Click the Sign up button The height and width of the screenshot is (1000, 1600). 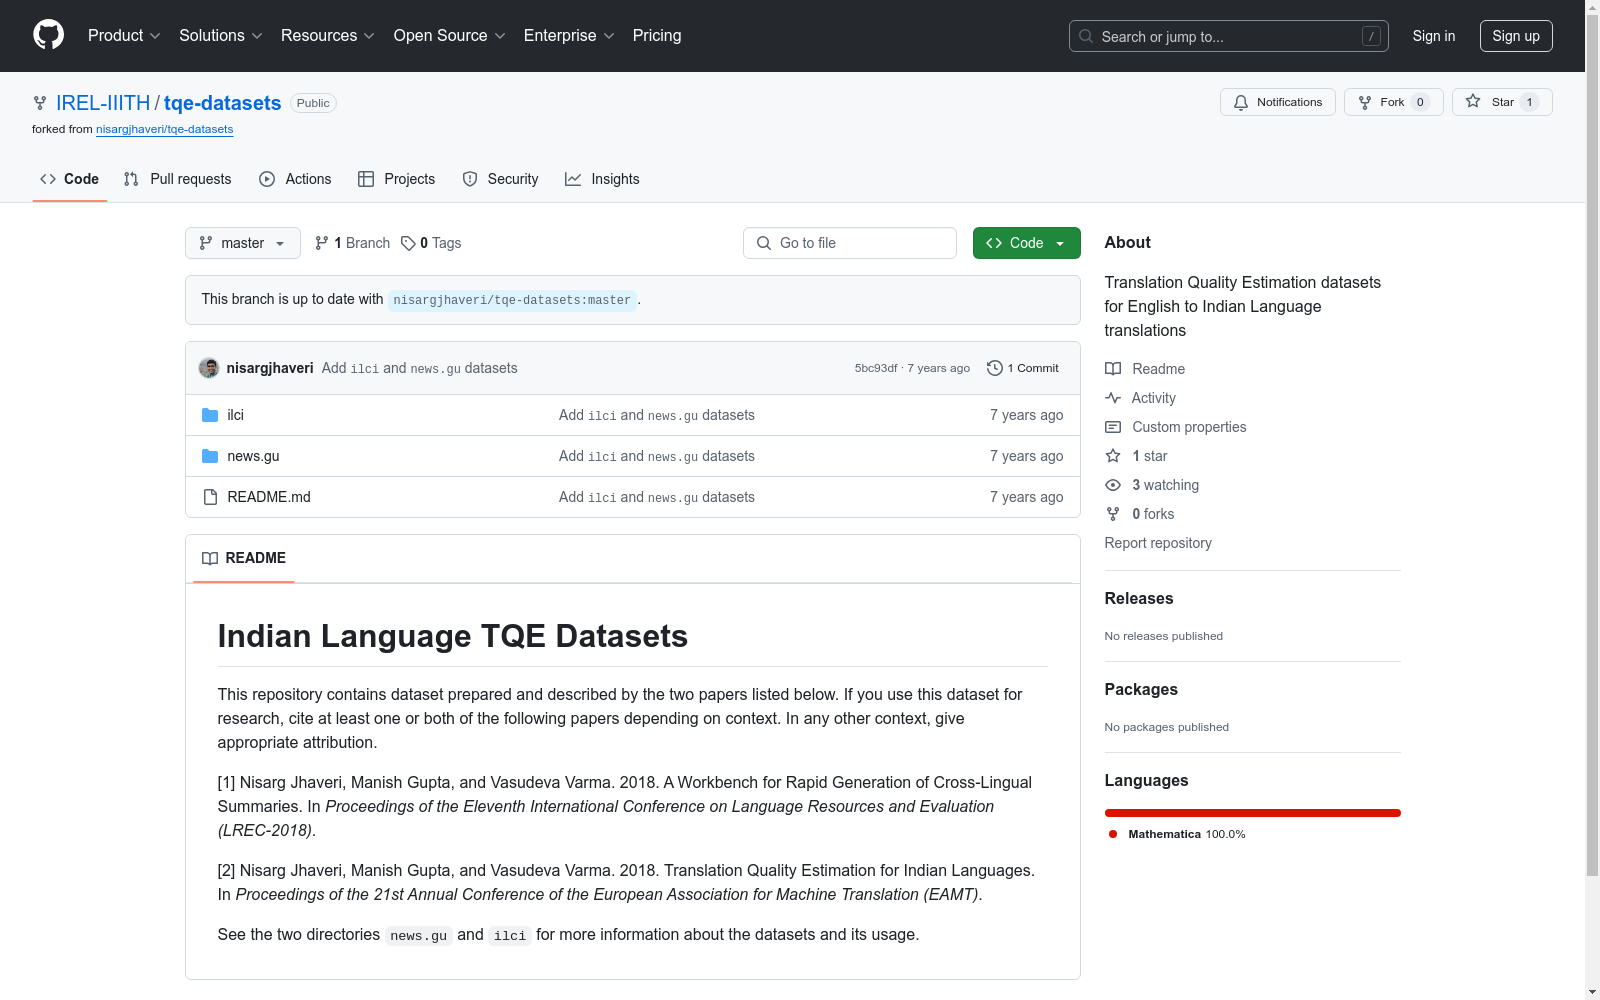[x=1516, y=36]
